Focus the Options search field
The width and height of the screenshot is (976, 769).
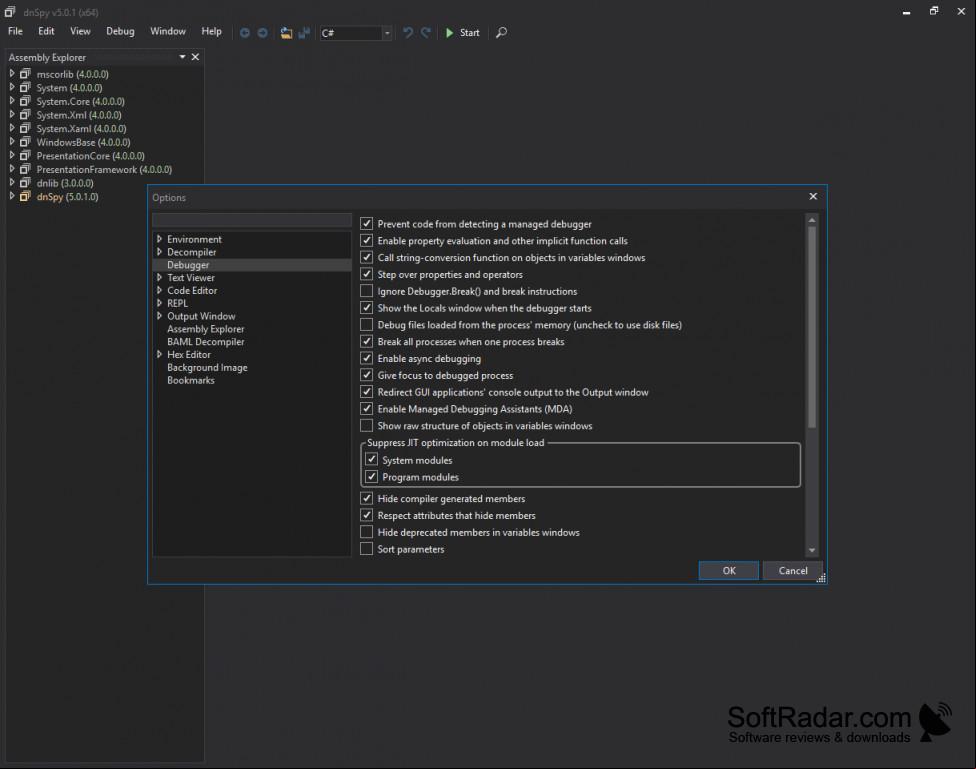tap(252, 220)
